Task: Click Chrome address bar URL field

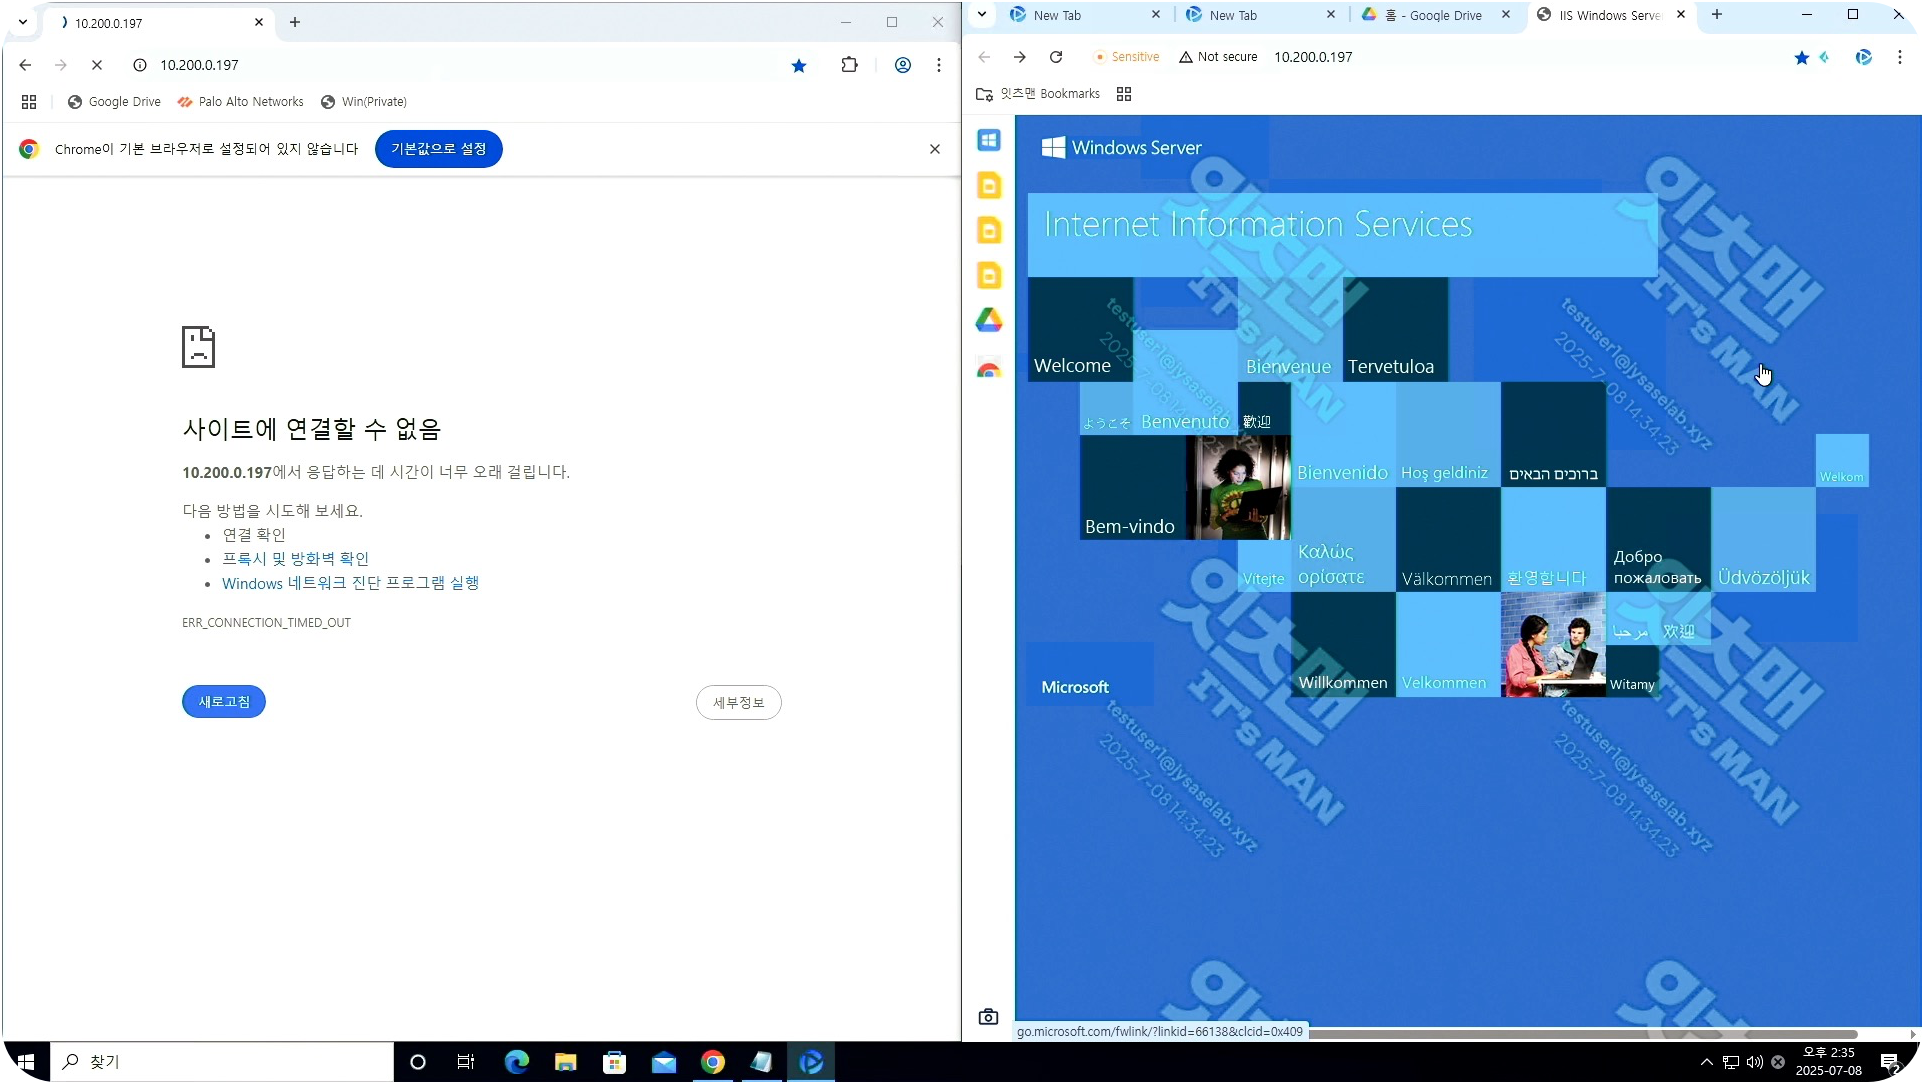Action: (x=460, y=65)
